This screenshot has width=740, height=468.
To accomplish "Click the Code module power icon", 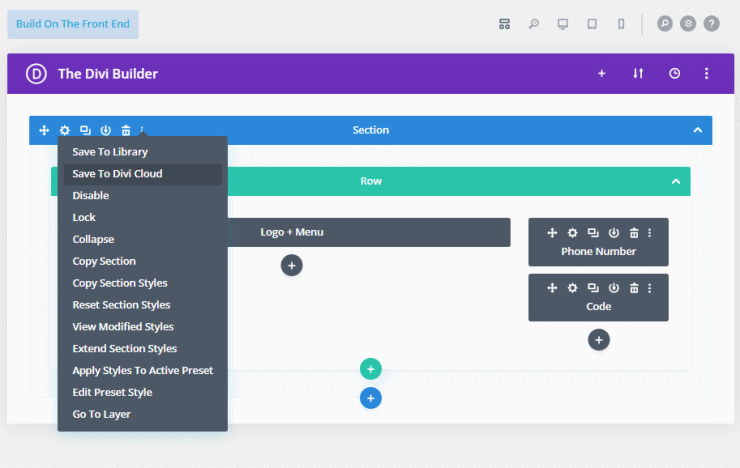I will [614, 288].
